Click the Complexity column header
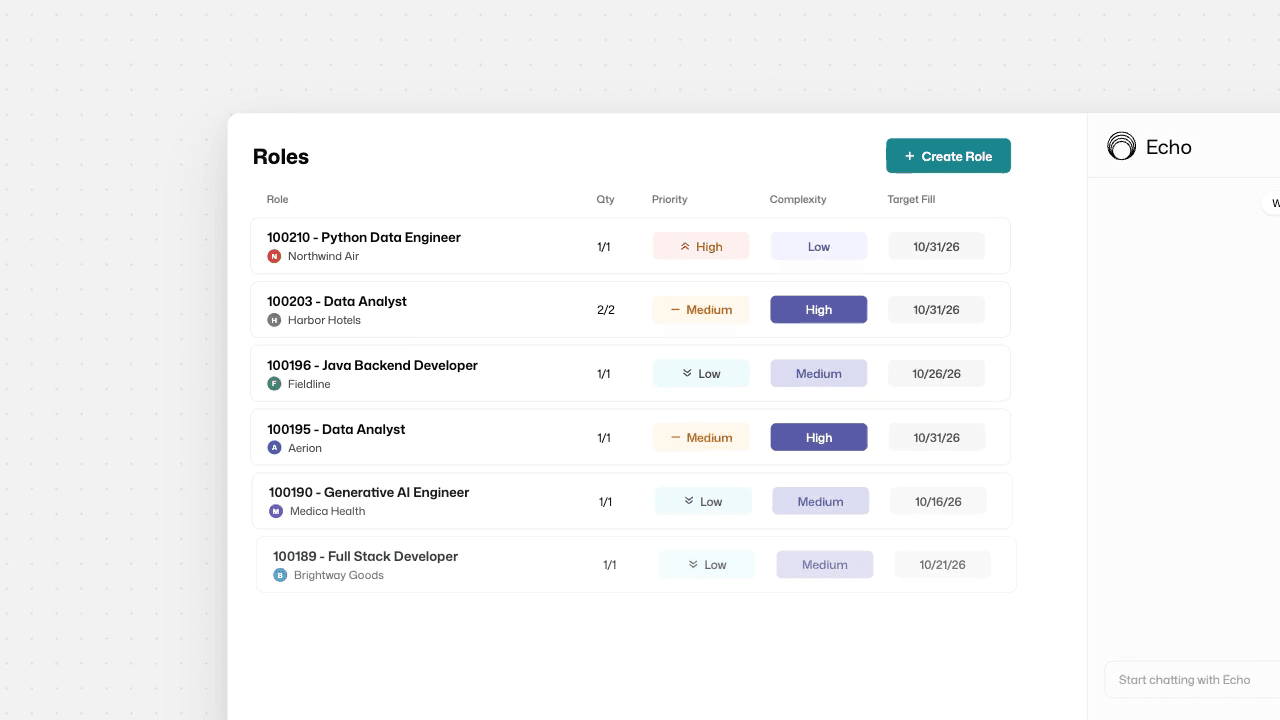Screen dimensions: 1280x720 click(x=798, y=199)
